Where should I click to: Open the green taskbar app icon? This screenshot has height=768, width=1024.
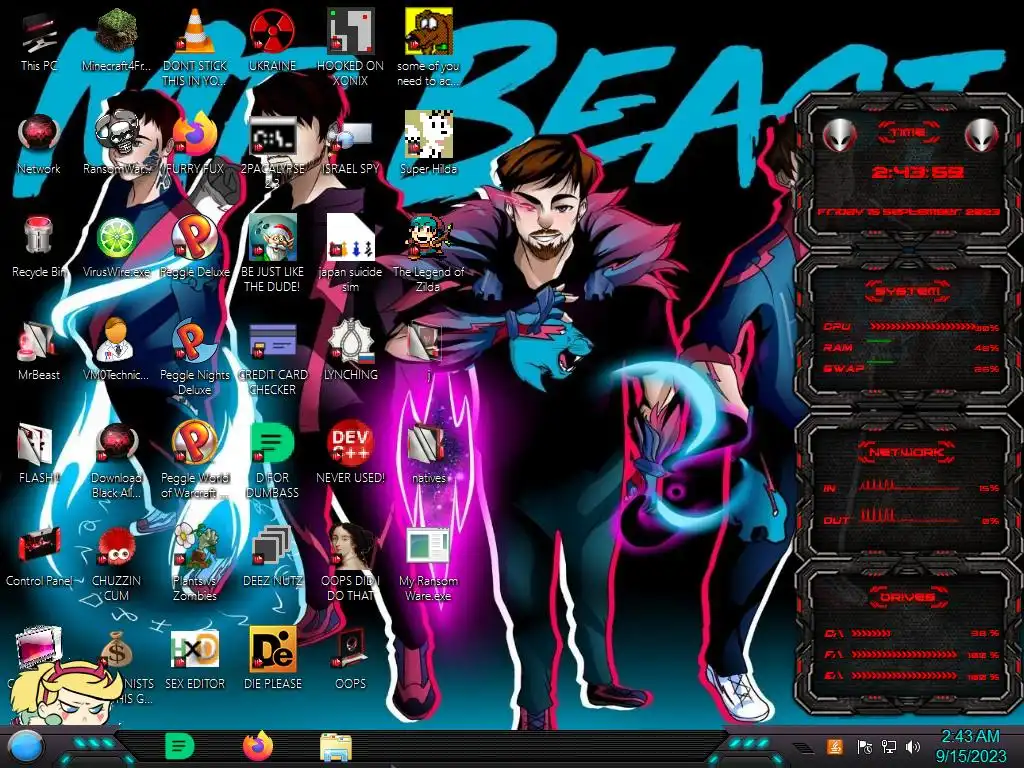pos(179,746)
